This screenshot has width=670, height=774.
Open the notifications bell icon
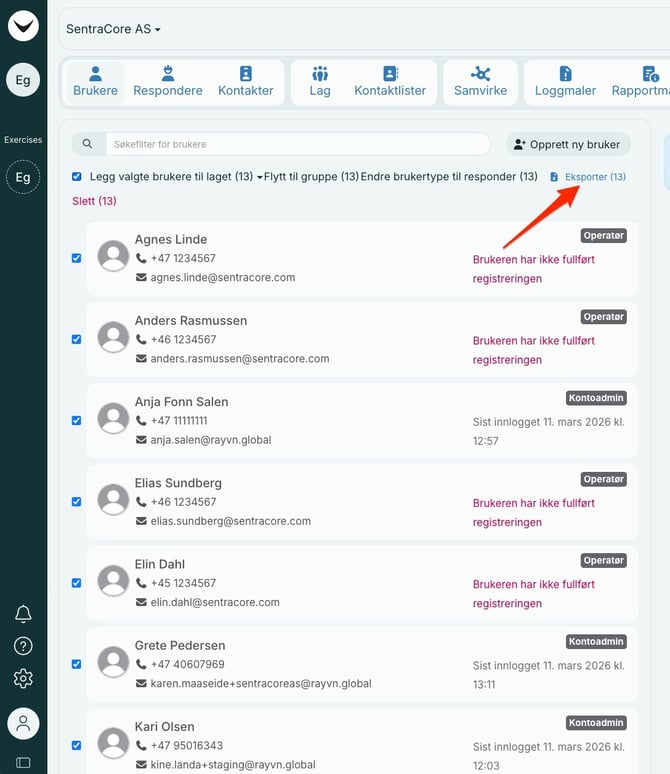pyautogui.click(x=23, y=614)
